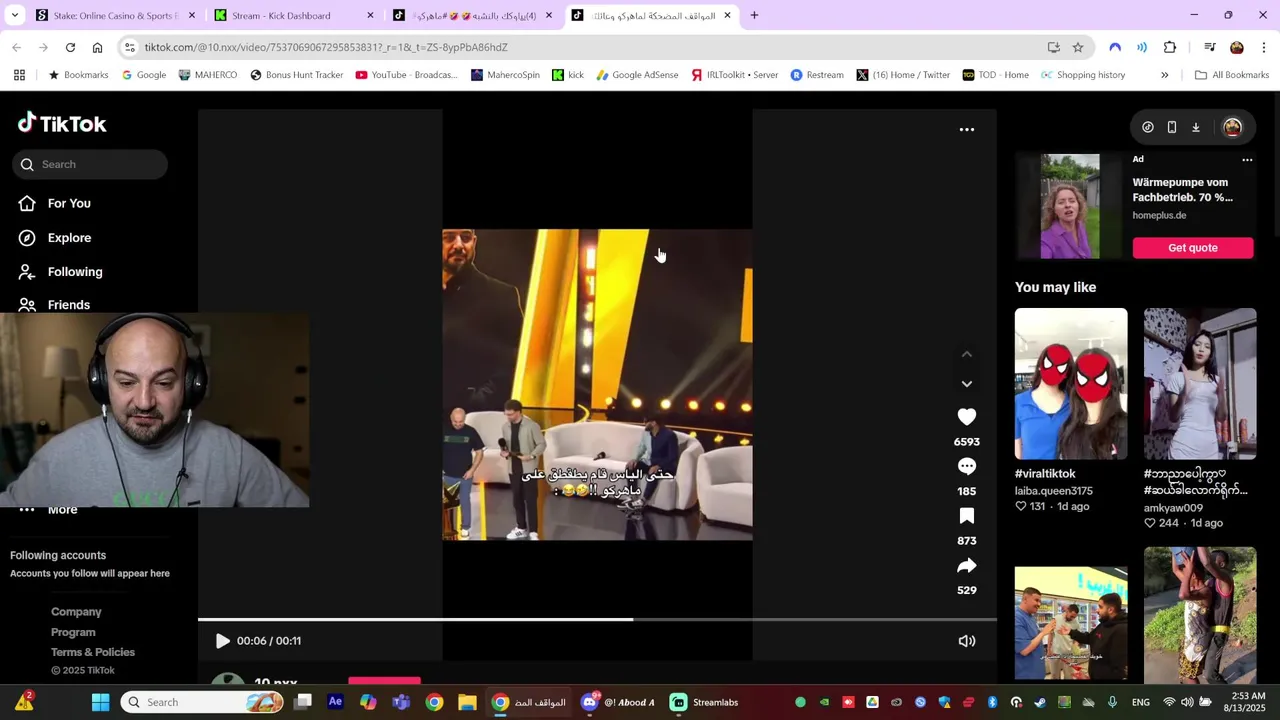Image resolution: width=1280 pixels, height=720 pixels.
Task: Save video with the bookmark icon
Action: (x=966, y=516)
